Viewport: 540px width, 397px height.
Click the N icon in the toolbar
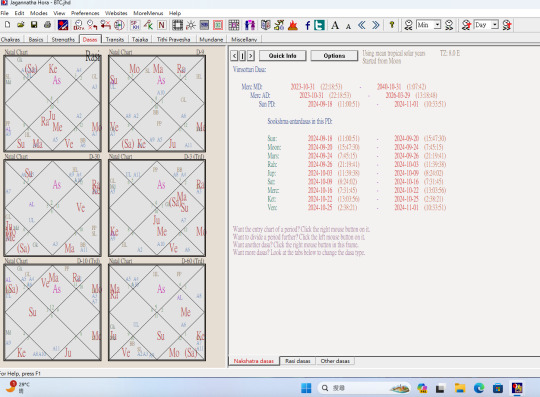pyautogui.click(x=162, y=25)
